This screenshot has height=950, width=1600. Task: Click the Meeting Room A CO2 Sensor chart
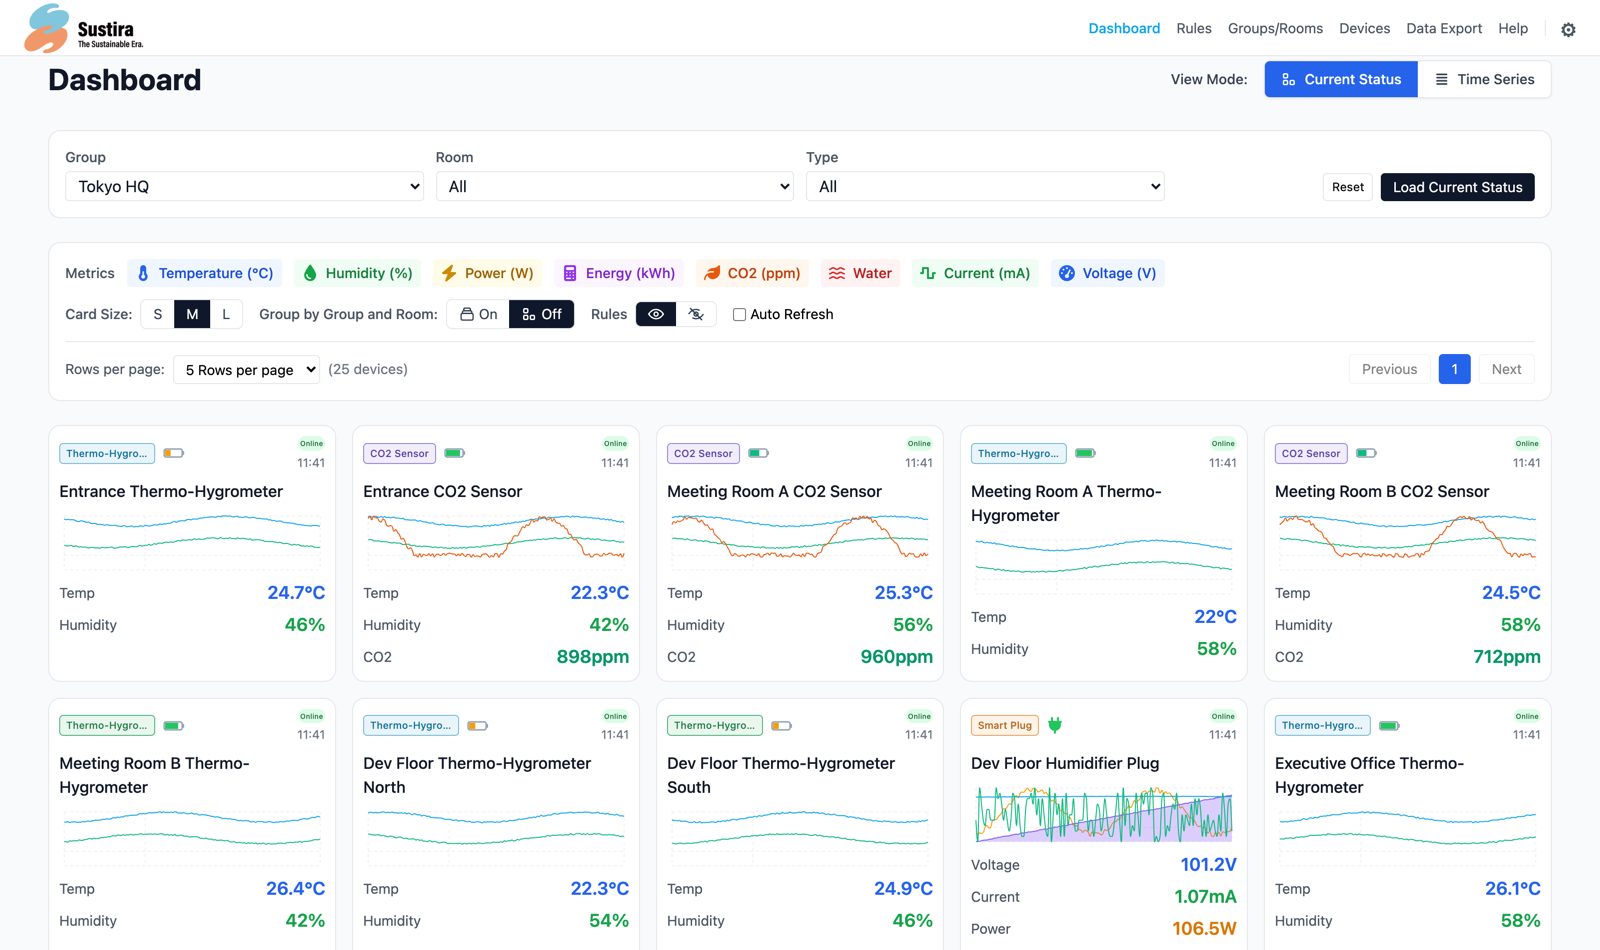[800, 541]
